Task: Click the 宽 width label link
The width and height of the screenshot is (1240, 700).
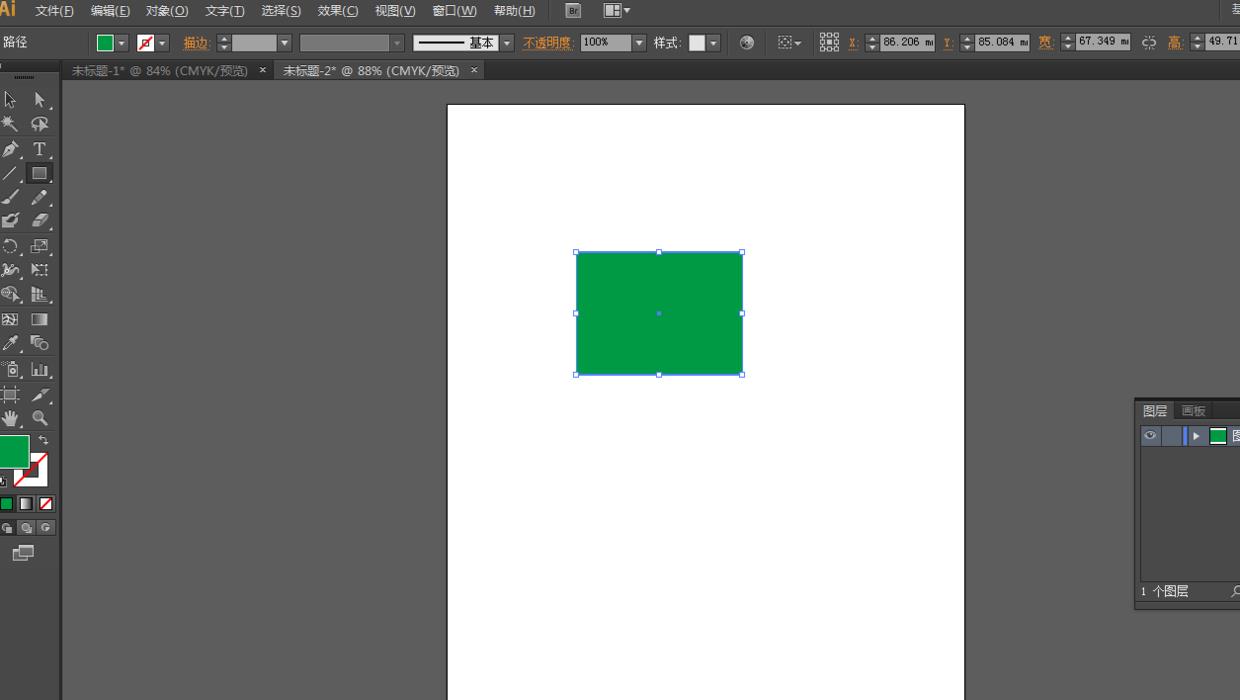Action: click(x=1045, y=43)
